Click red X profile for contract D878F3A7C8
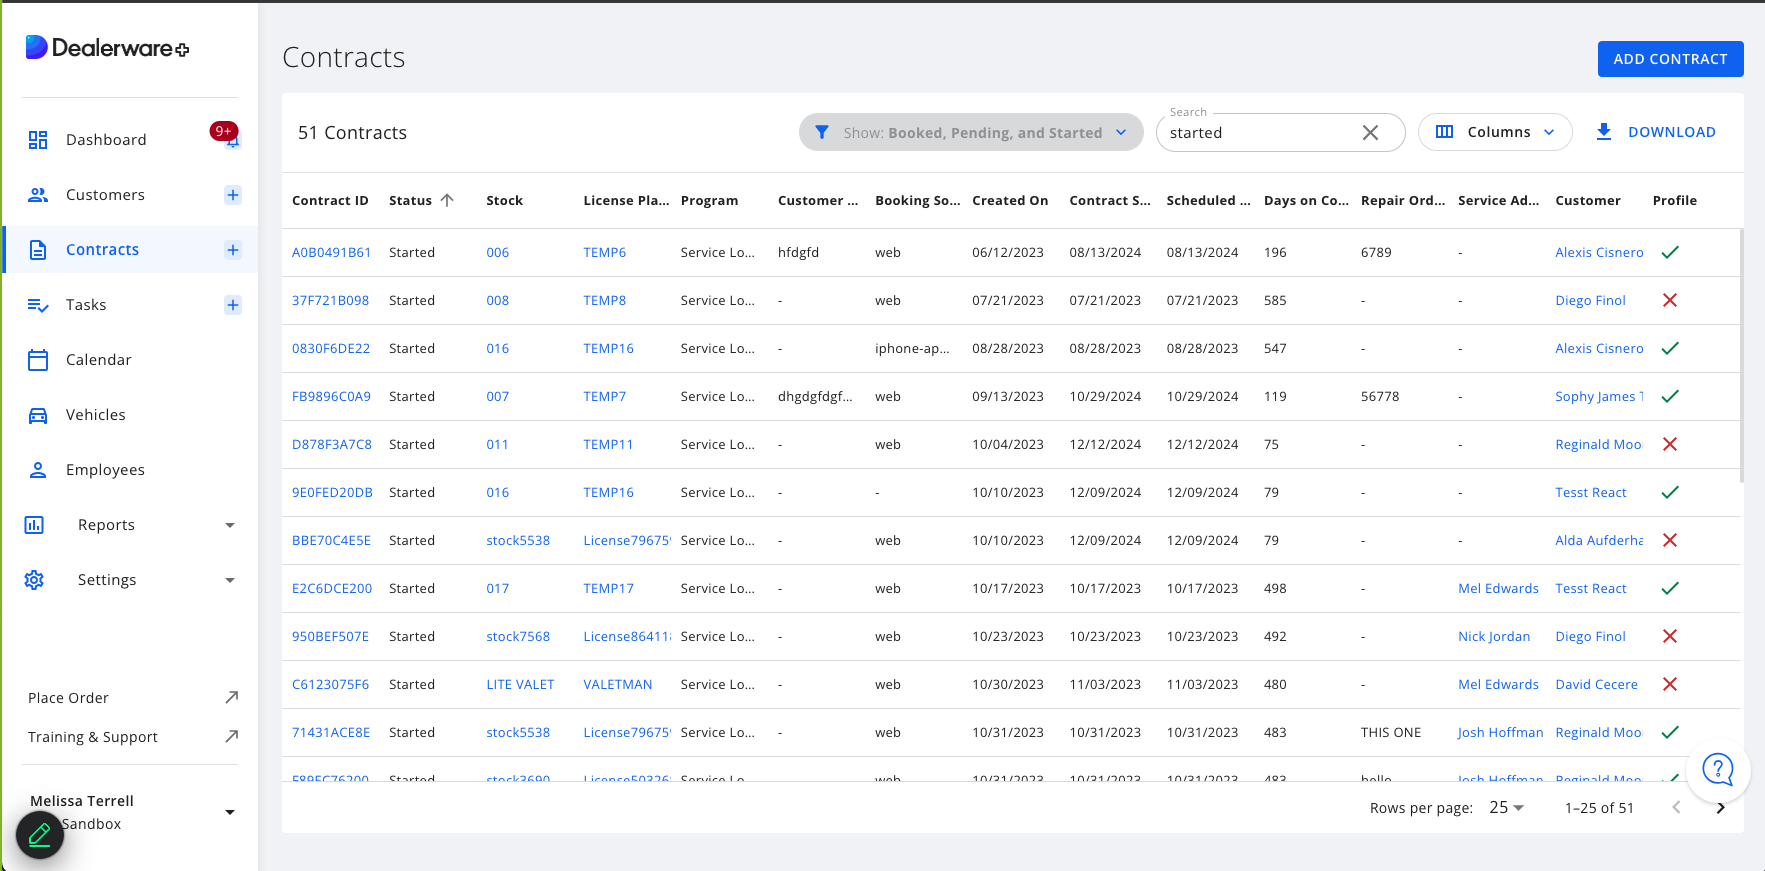The height and width of the screenshot is (871, 1765). [1670, 444]
